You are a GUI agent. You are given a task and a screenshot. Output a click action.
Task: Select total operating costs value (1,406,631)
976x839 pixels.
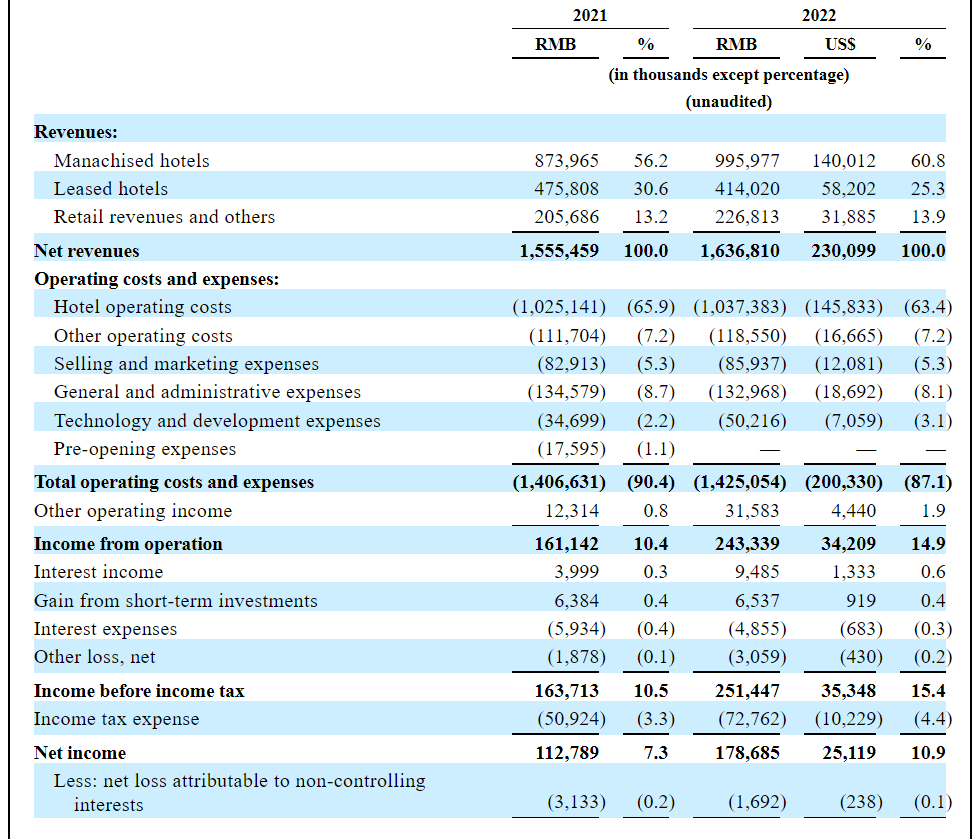559,482
